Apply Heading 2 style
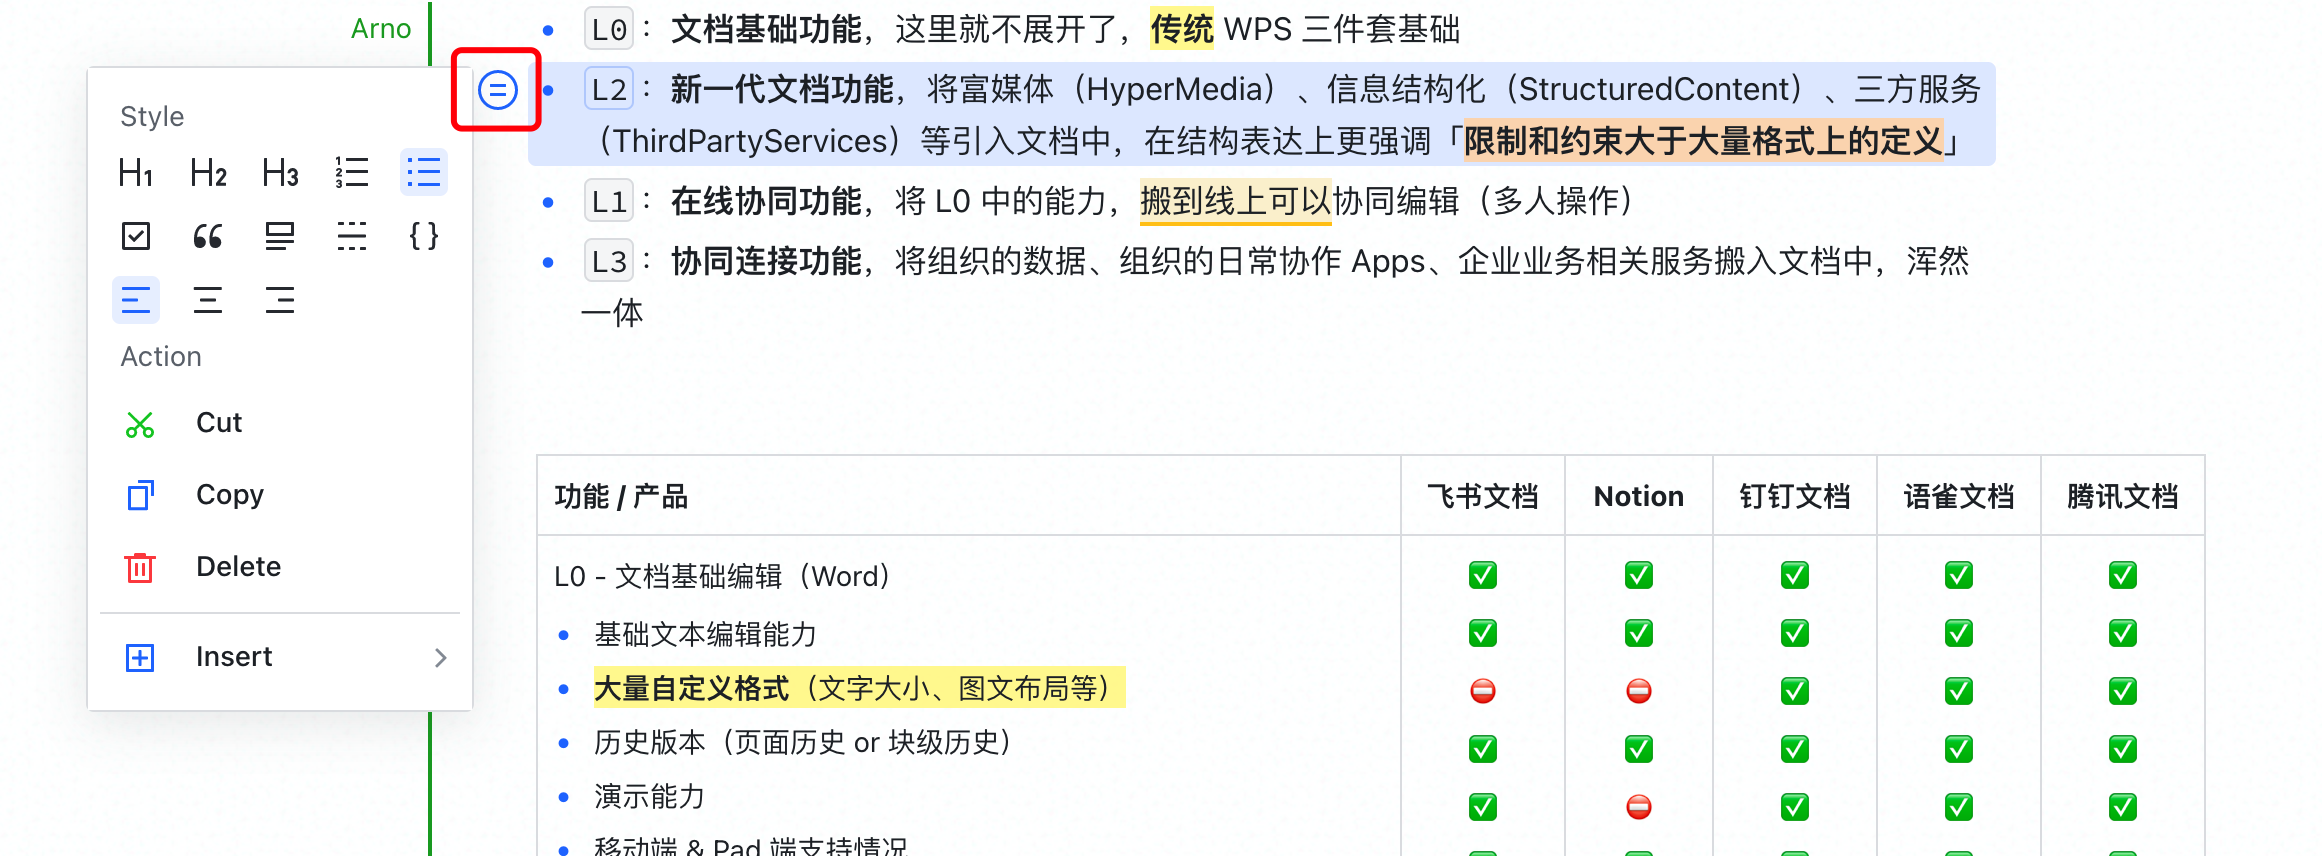This screenshot has width=2322, height=856. click(208, 173)
